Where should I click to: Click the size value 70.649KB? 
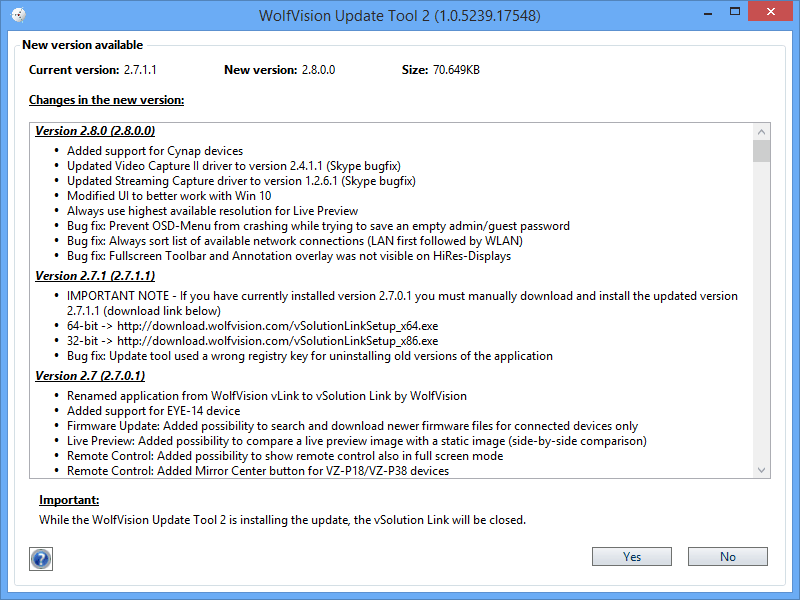tap(456, 70)
